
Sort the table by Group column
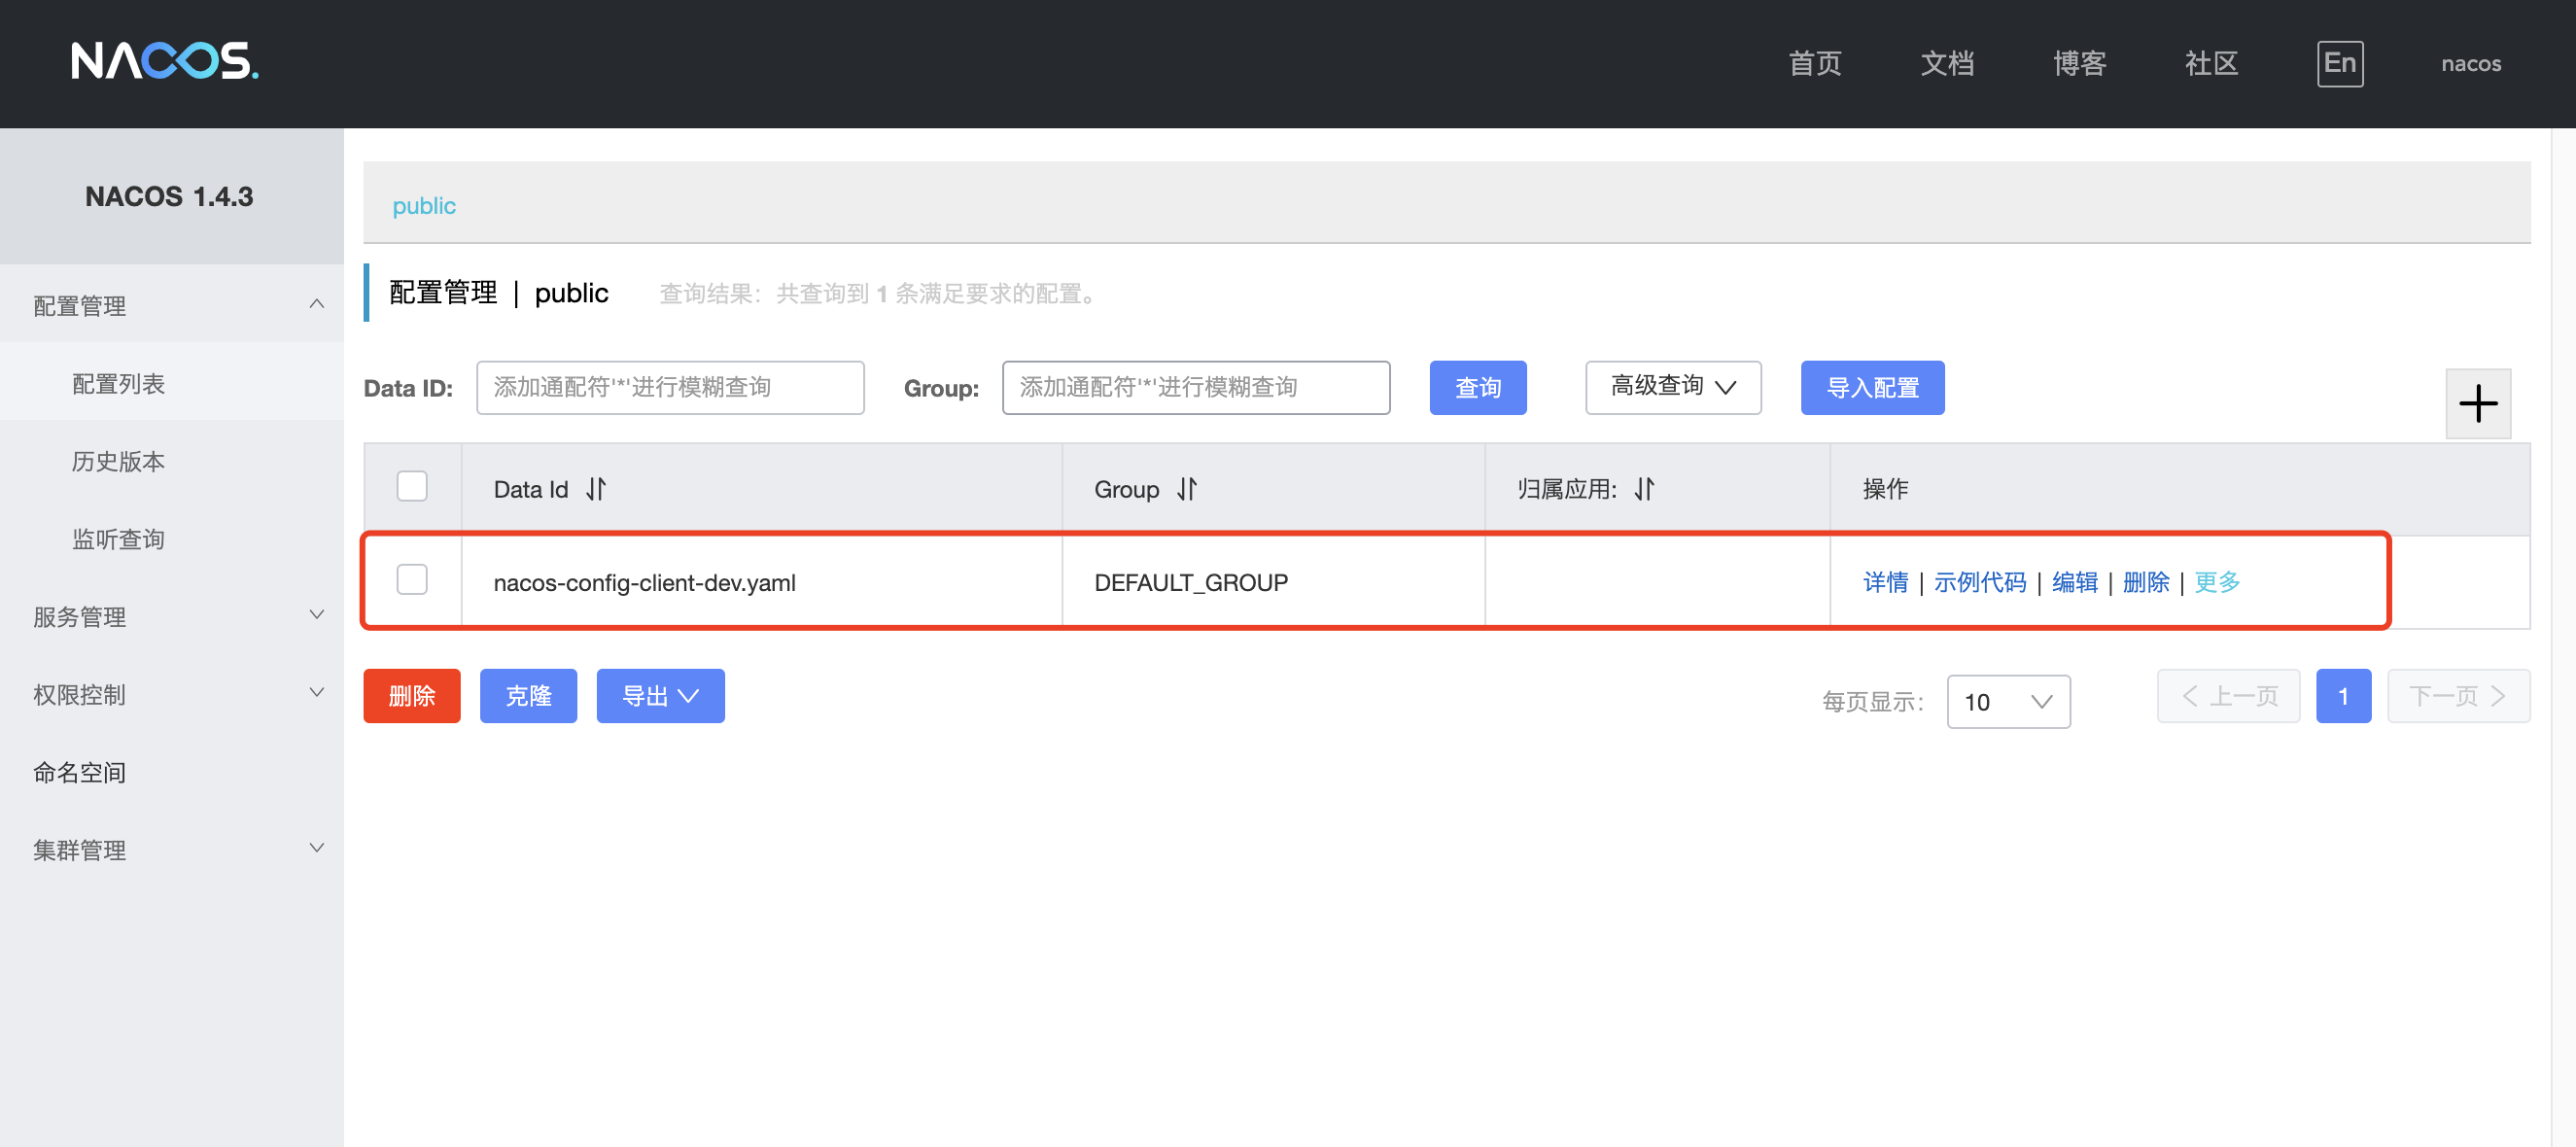click(x=1187, y=489)
